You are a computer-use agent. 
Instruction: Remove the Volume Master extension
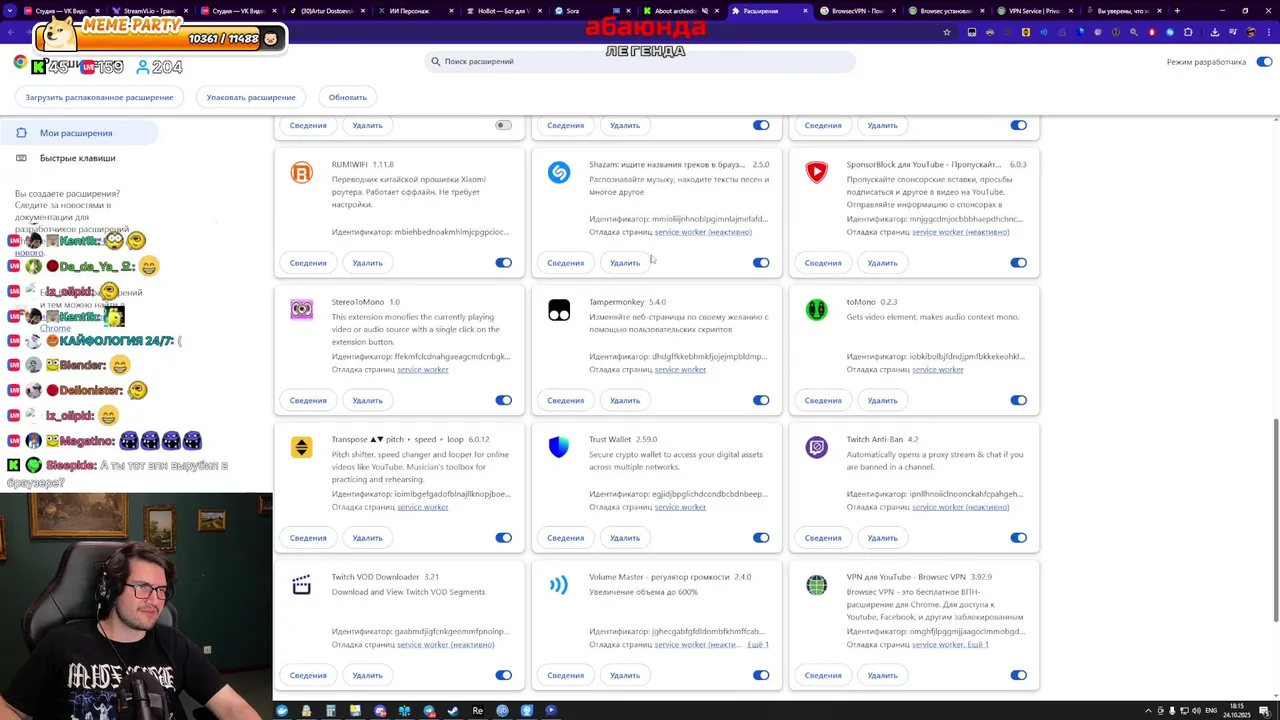(x=625, y=675)
